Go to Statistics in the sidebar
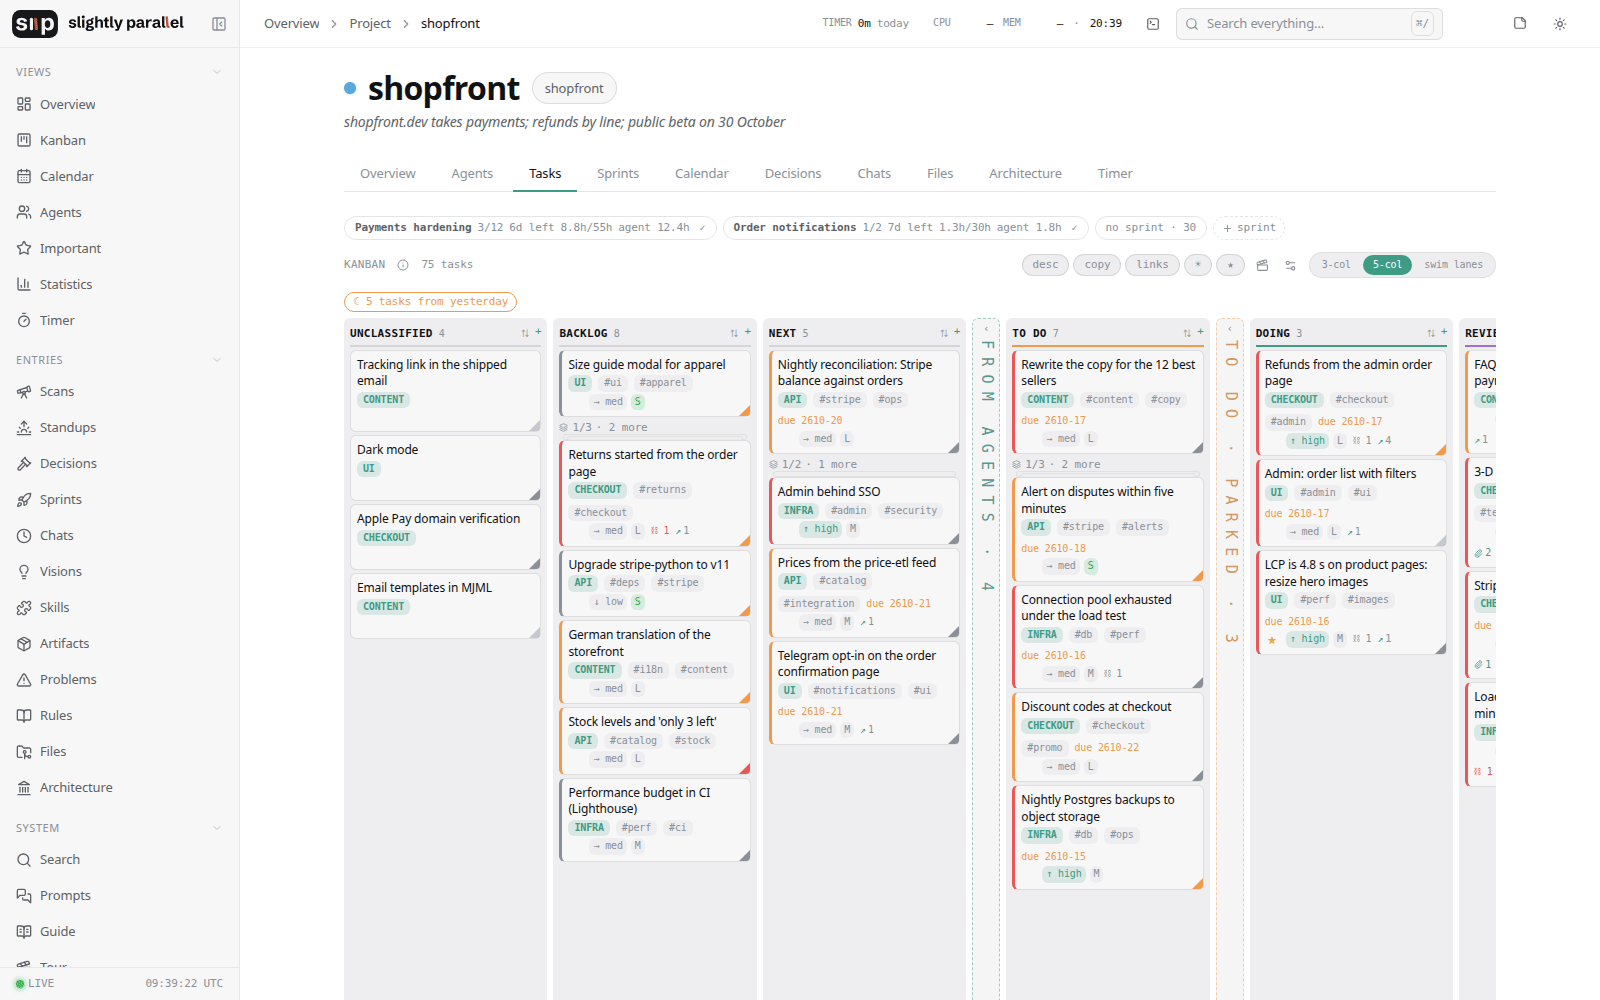 pos(120,285)
